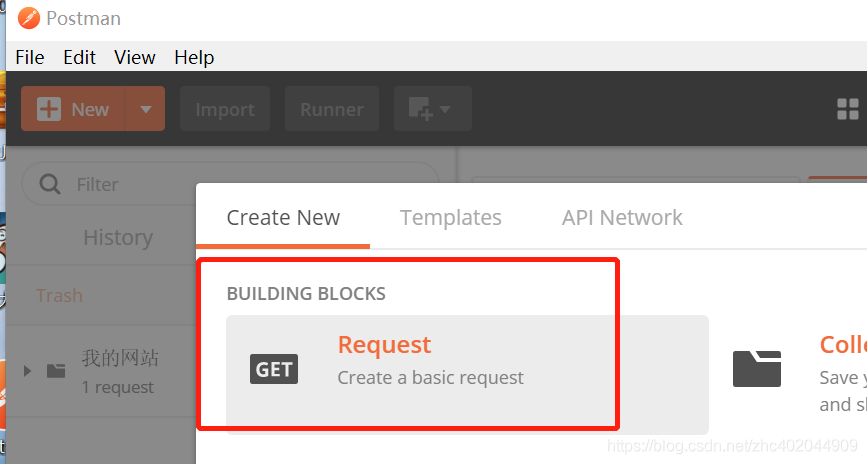Click the new window icon in toolbar
The image size is (867, 464).
click(x=431, y=109)
